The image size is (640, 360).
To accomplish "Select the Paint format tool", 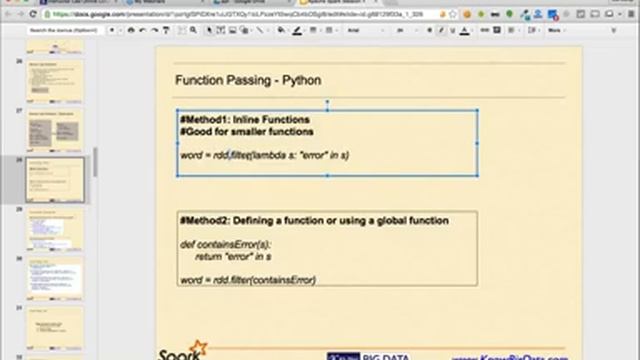I will pos(166,30).
